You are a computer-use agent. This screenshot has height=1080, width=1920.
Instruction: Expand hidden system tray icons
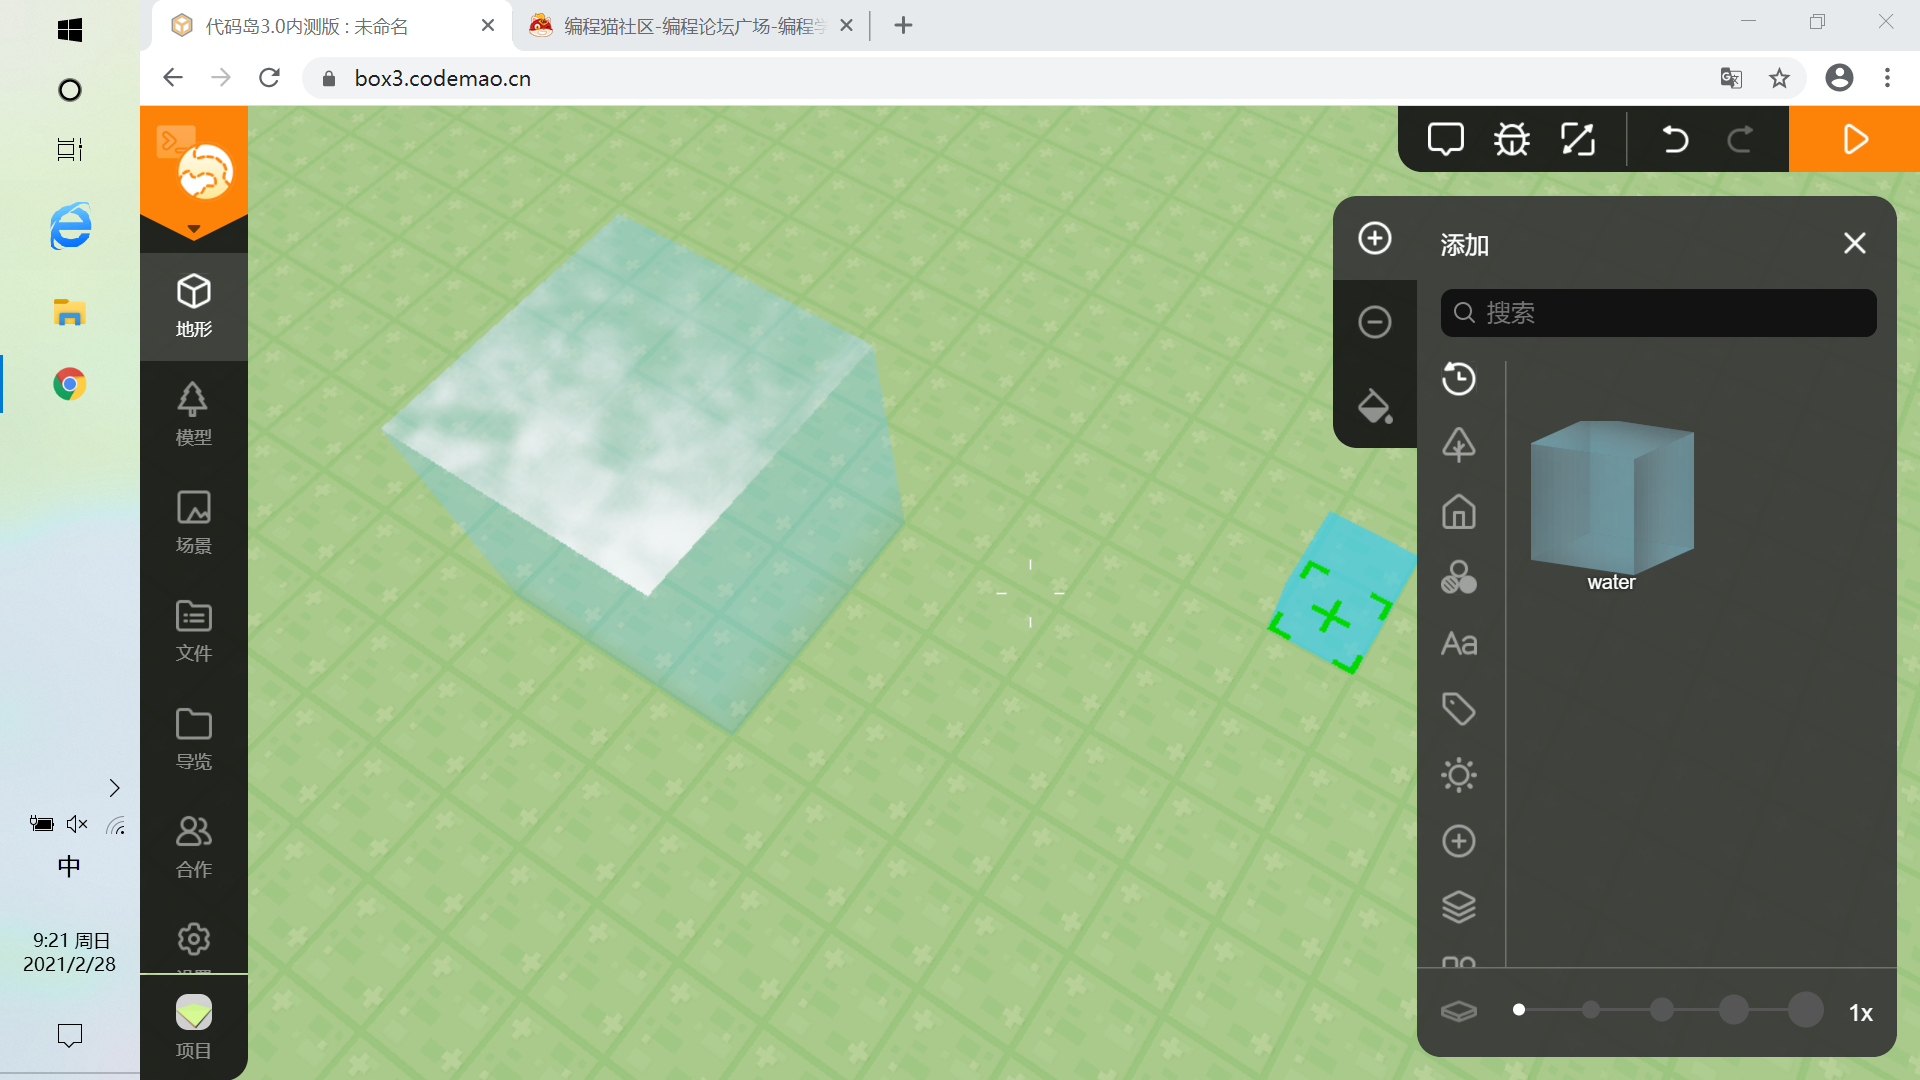(114, 788)
